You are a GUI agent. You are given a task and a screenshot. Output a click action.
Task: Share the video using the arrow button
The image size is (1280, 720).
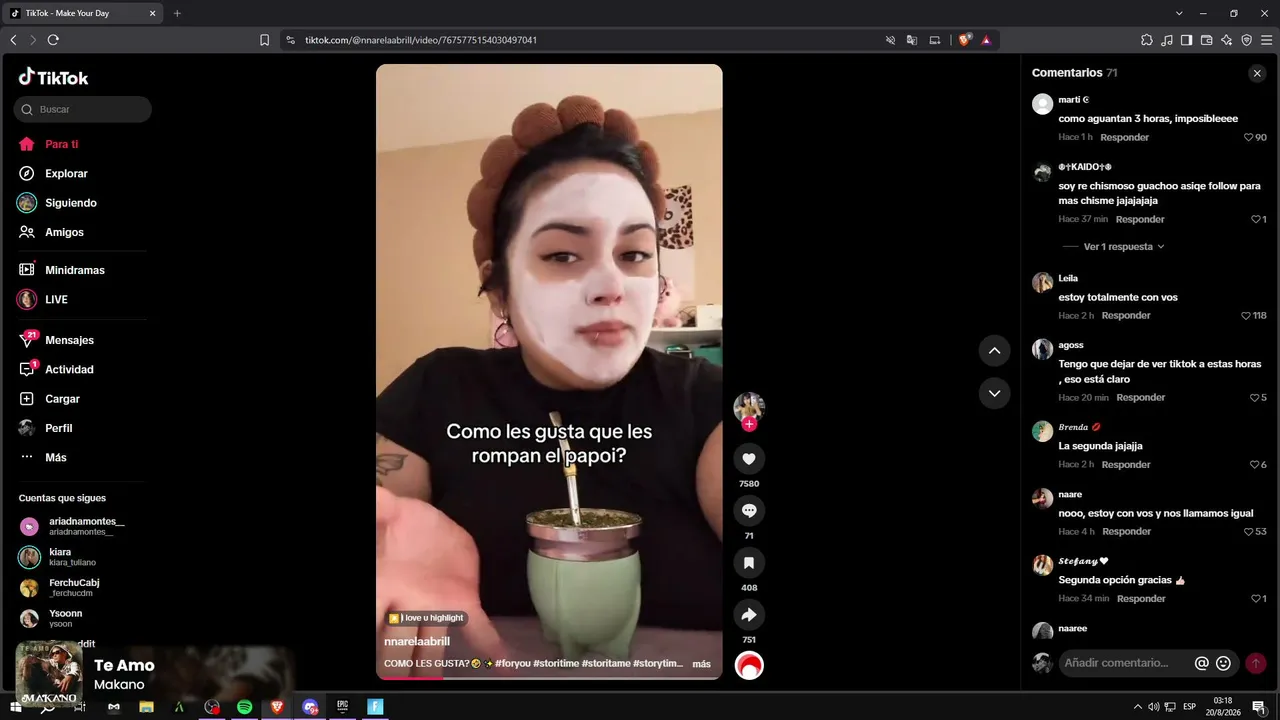(749, 615)
